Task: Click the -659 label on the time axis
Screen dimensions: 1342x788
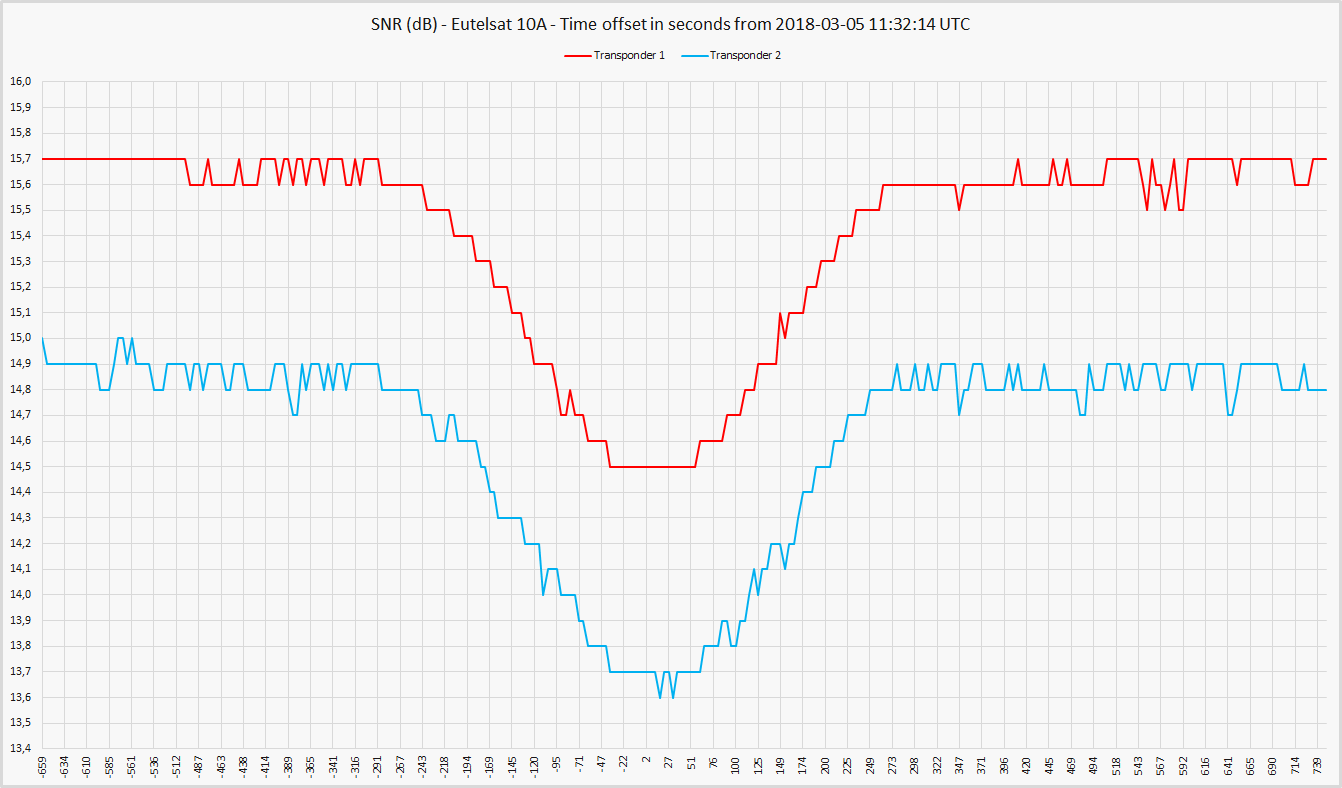Action: pyautogui.click(x=42, y=767)
